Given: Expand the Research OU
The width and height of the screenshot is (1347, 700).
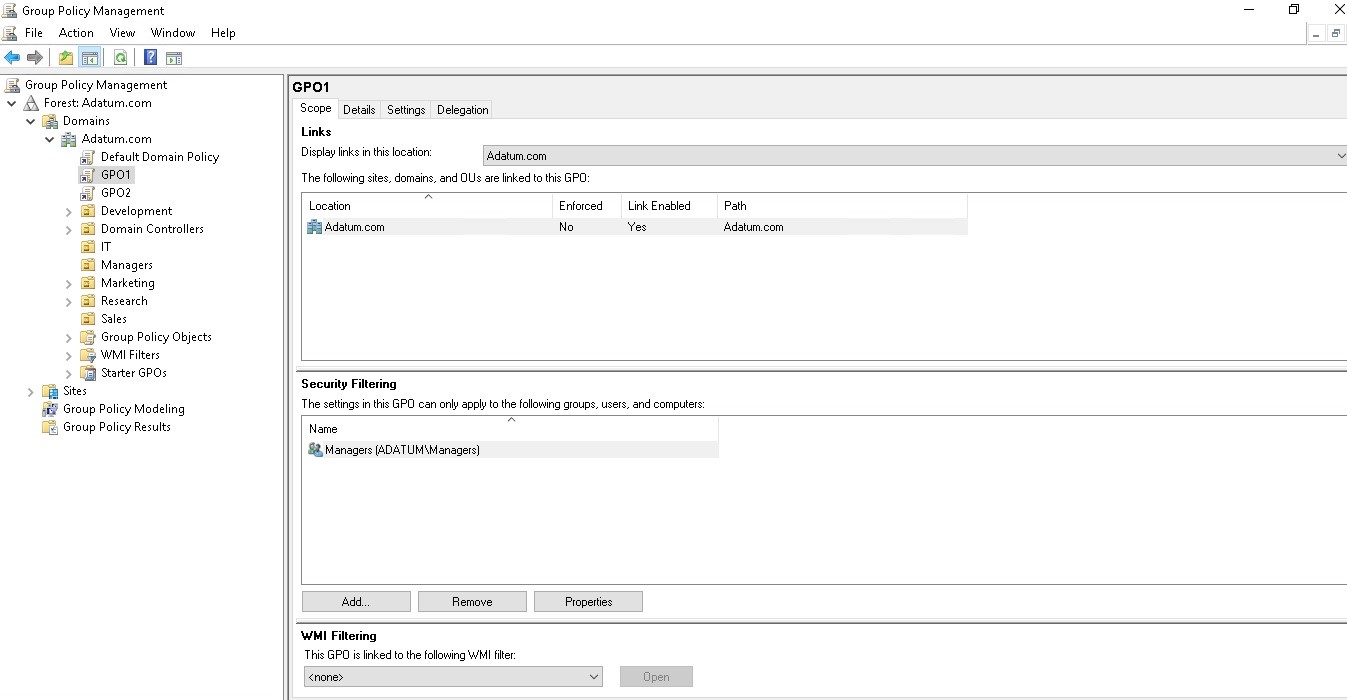Looking at the screenshot, I should click(x=69, y=301).
